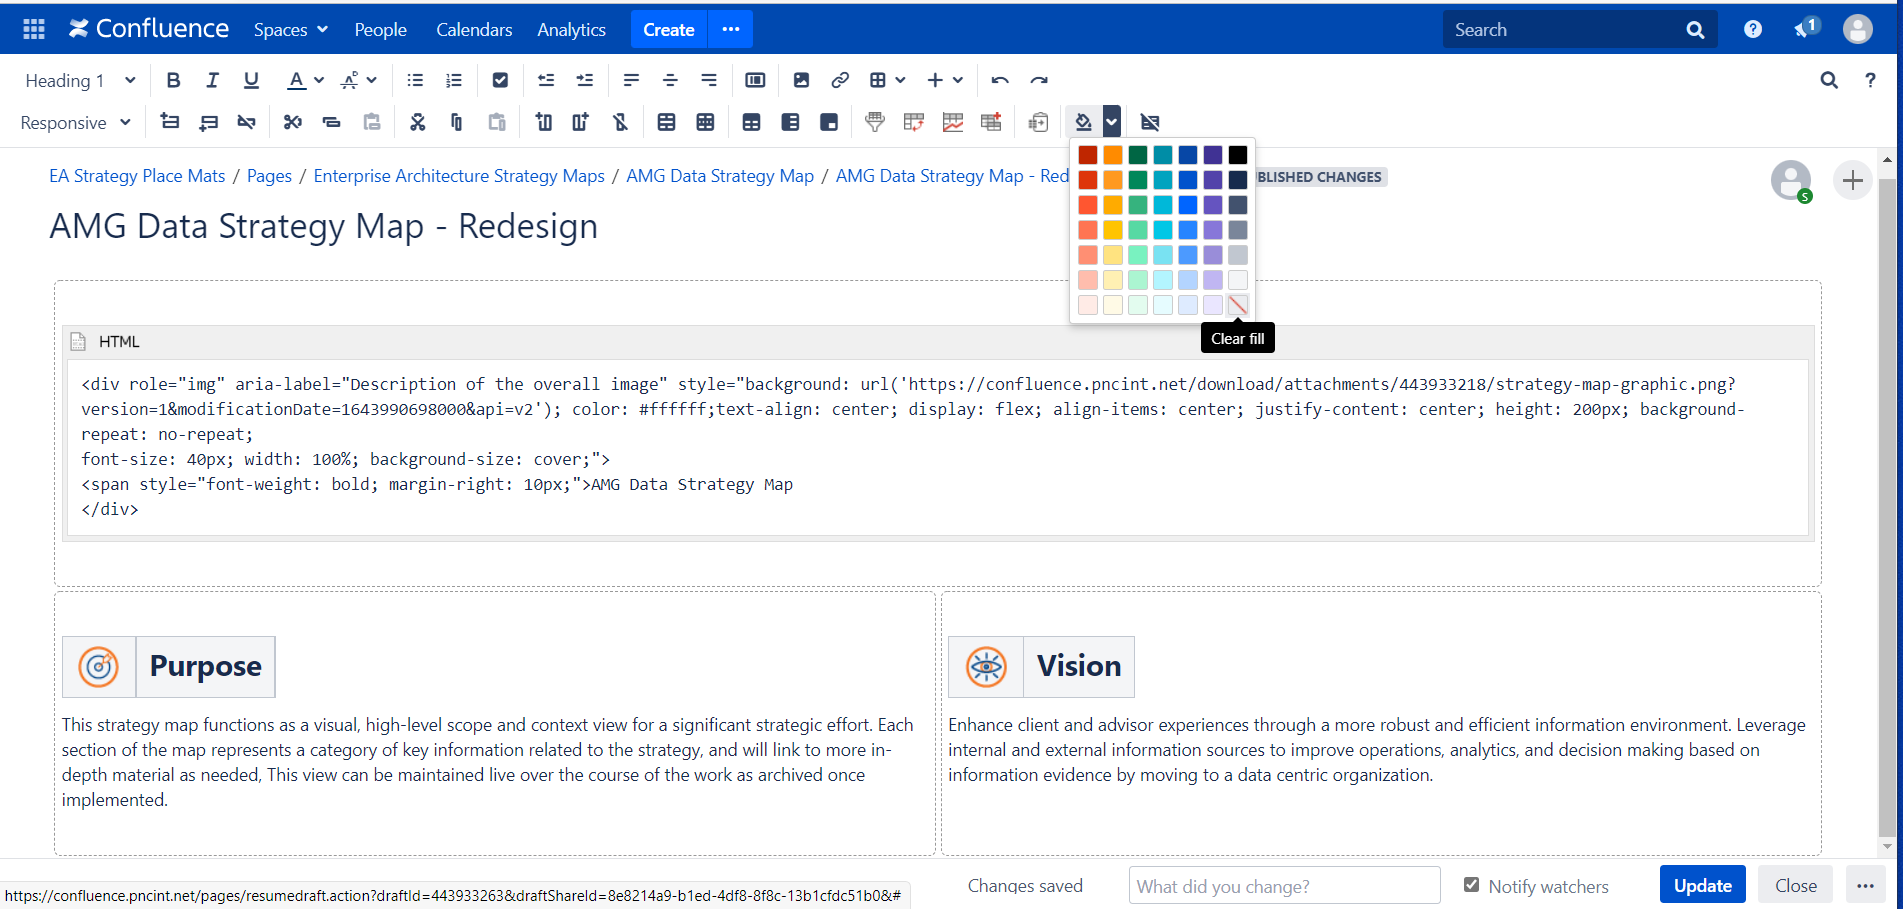Image resolution: width=1903 pixels, height=909 pixels.
Task: Click the undo arrow
Action: pyautogui.click(x=1000, y=80)
